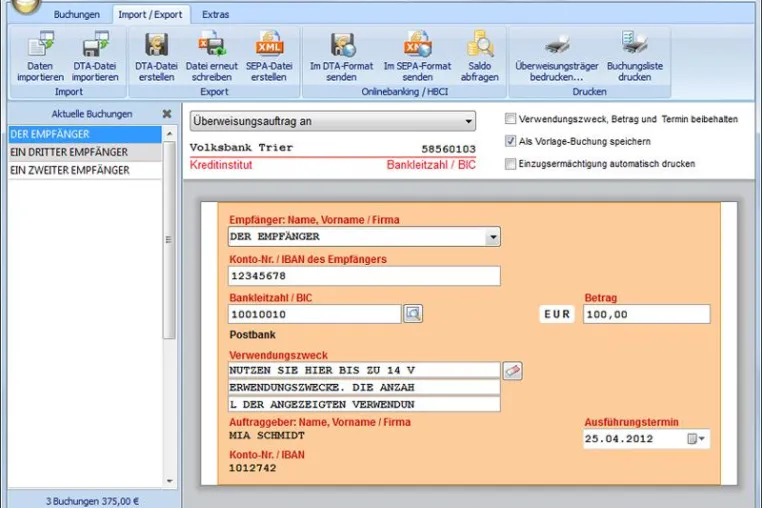Open the calendar for Ausführungstermin
This screenshot has width=762, height=508.
tap(696, 438)
